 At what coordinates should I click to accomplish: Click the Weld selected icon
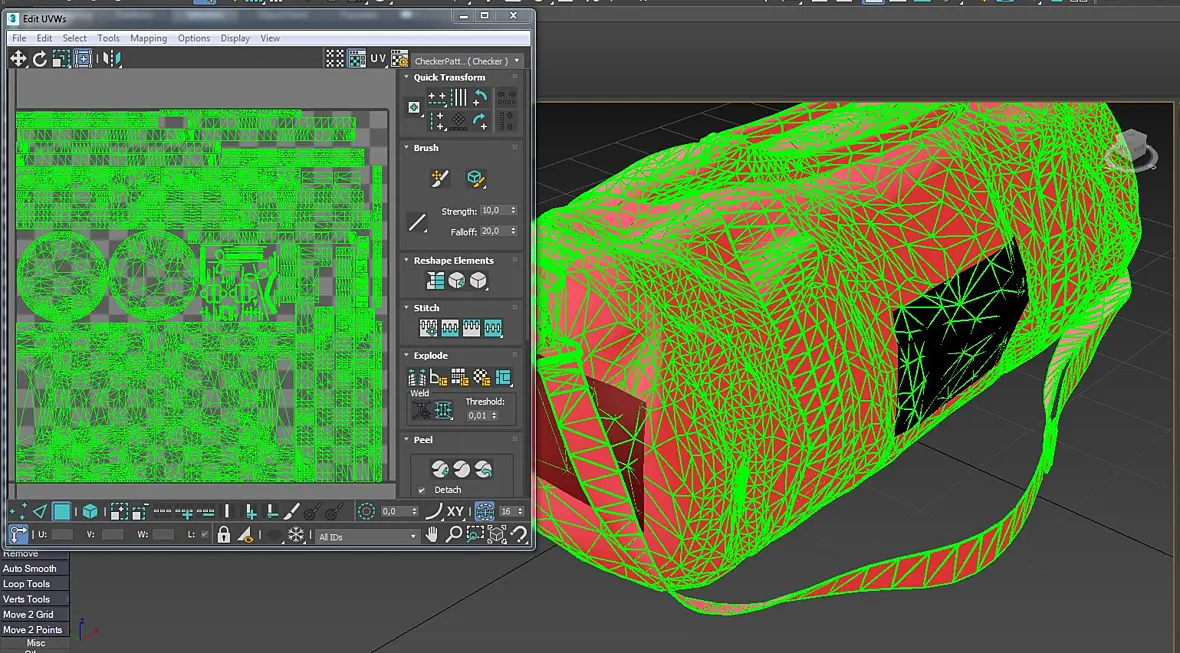421,410
